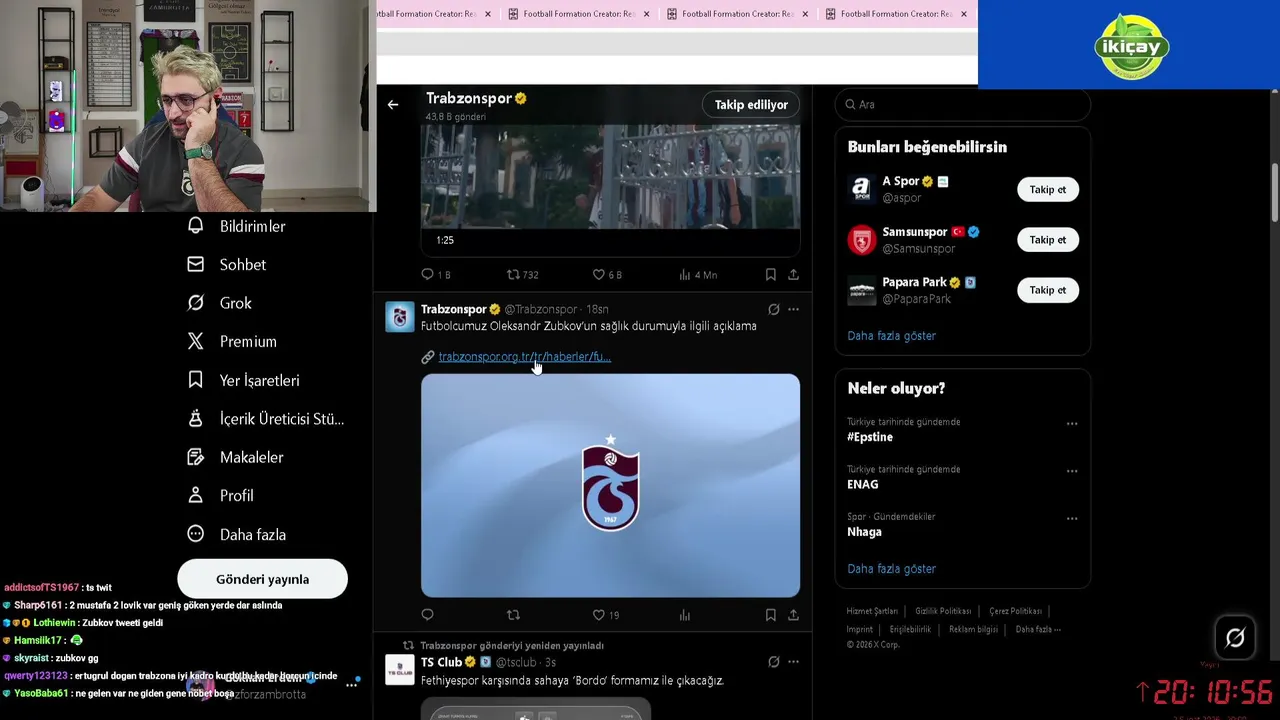
Task: Open Reklam bilgisi footer link
Action: (973, 630)
